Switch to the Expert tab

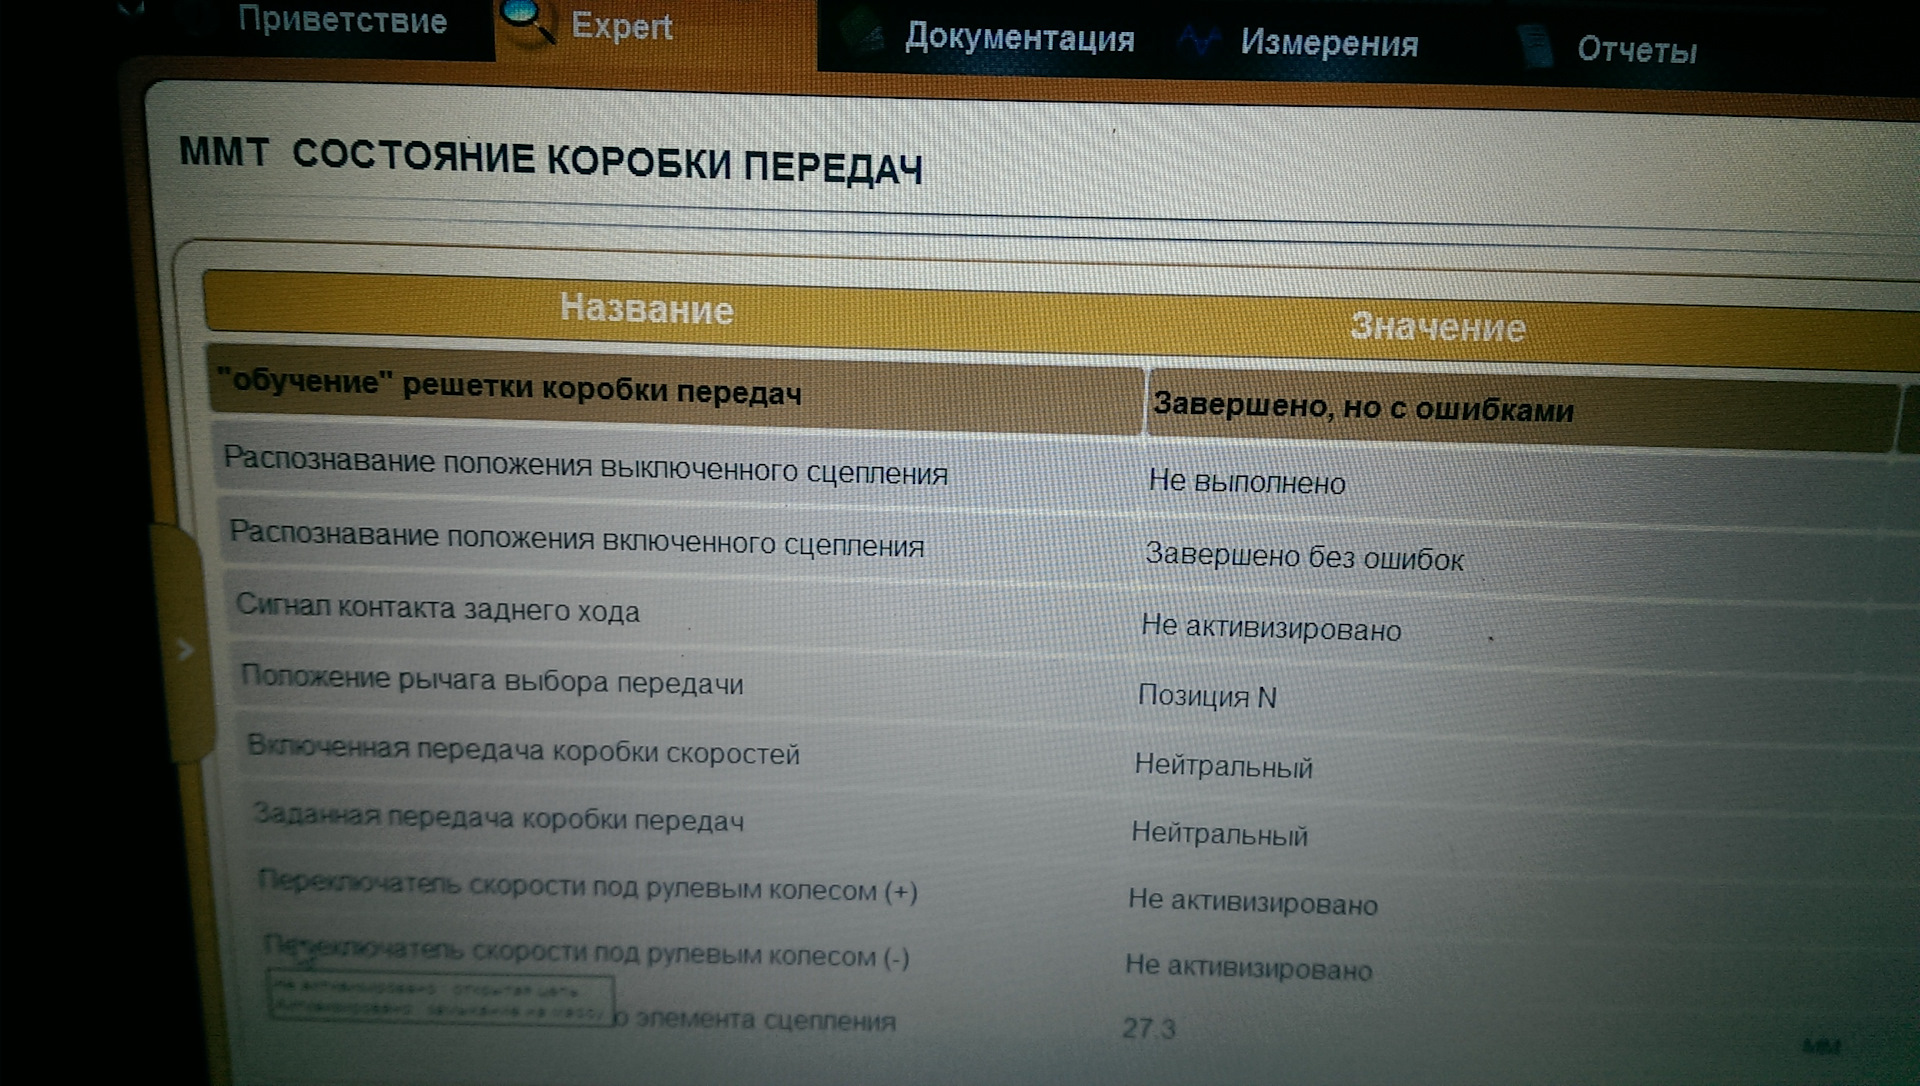[x=621, y=27]
